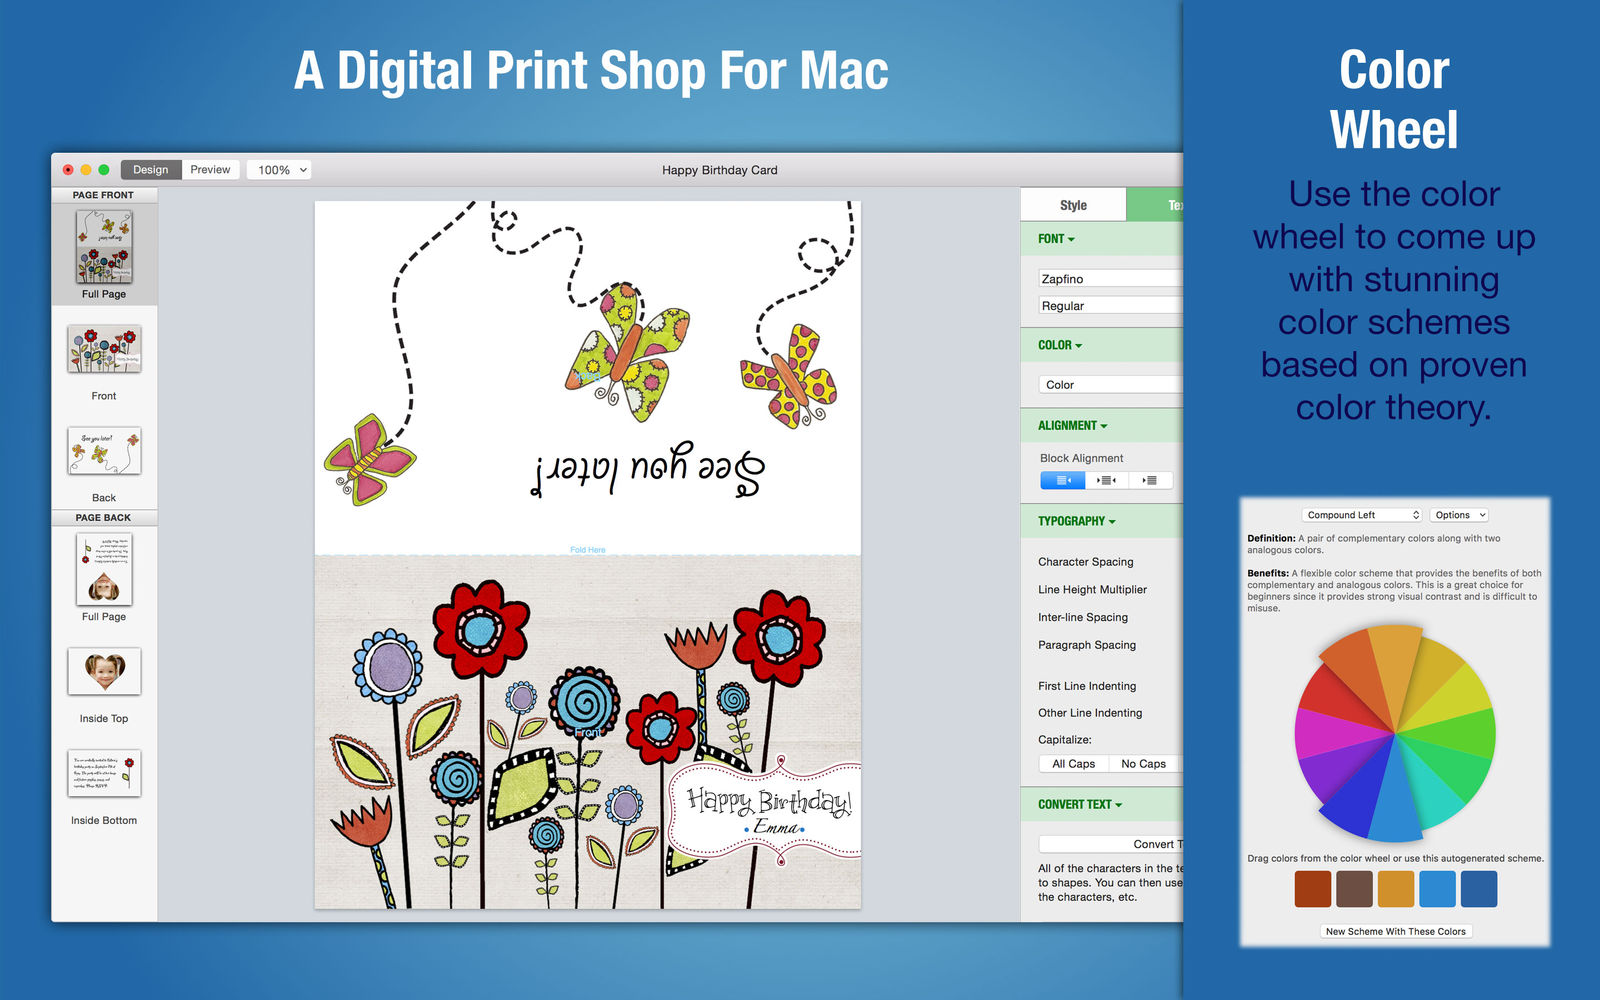This screenshot has height=1000, width=1600.
Task: Click the yellow polka-dot butterfly
Action: (x=790, y=377)
